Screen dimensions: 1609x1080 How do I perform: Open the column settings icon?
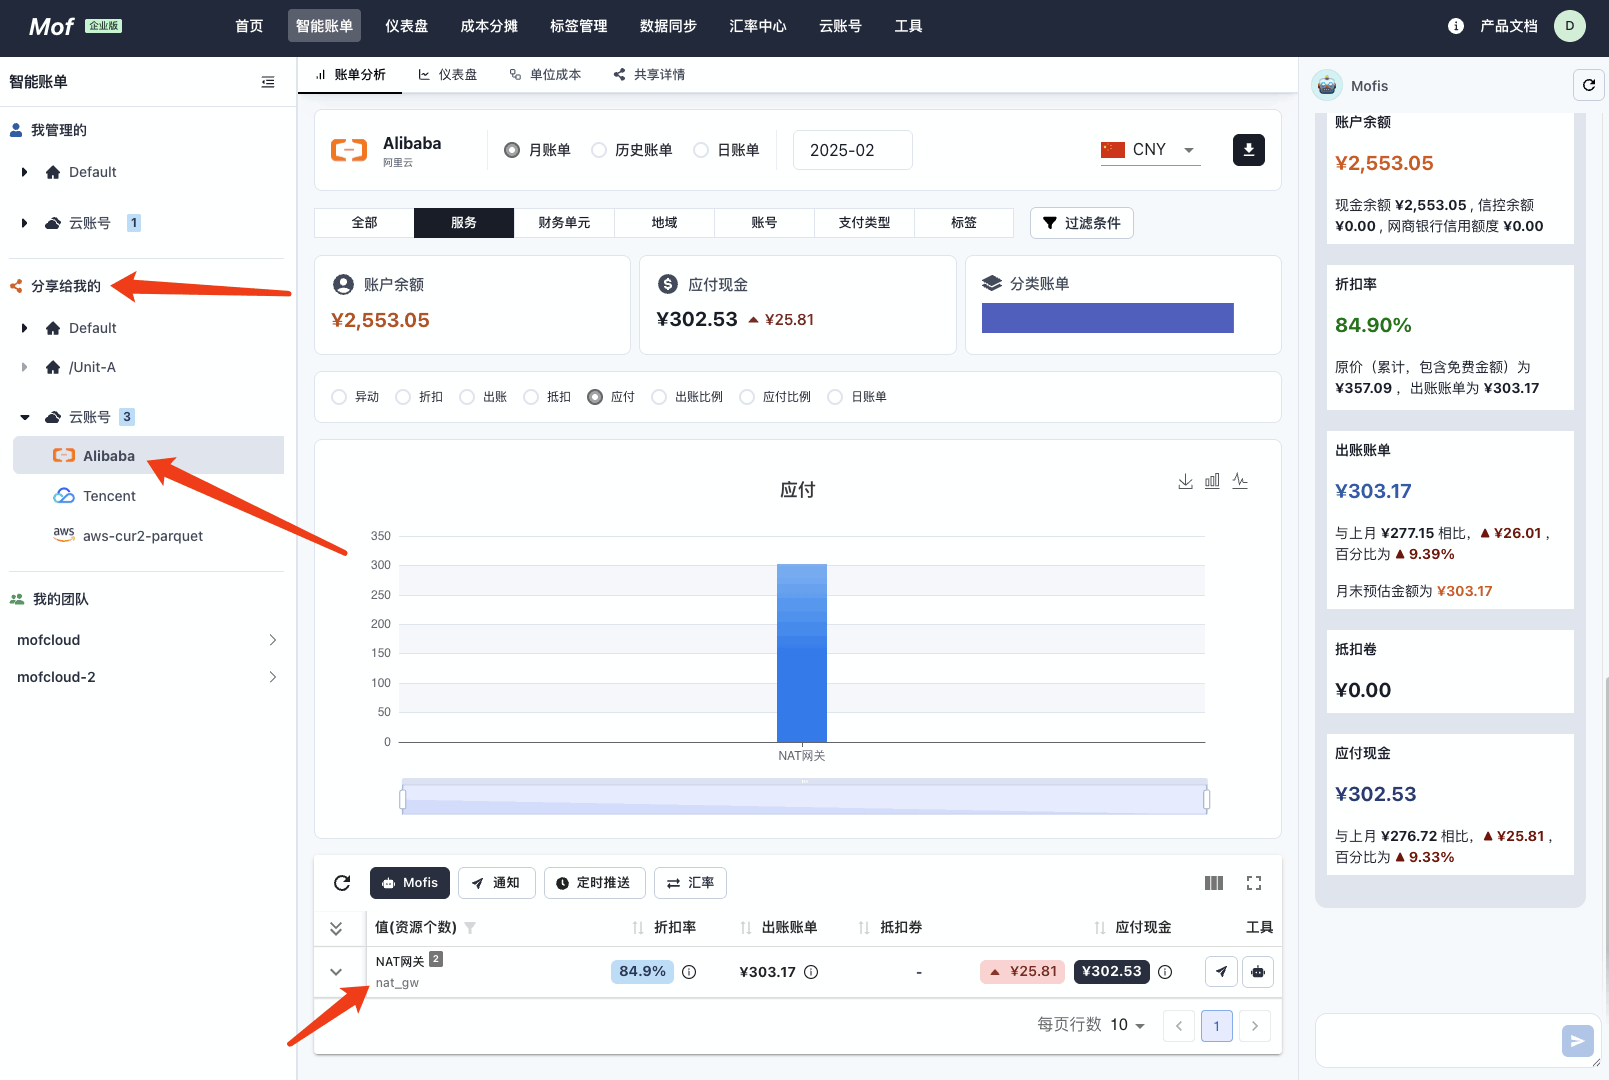point(1214,883)
